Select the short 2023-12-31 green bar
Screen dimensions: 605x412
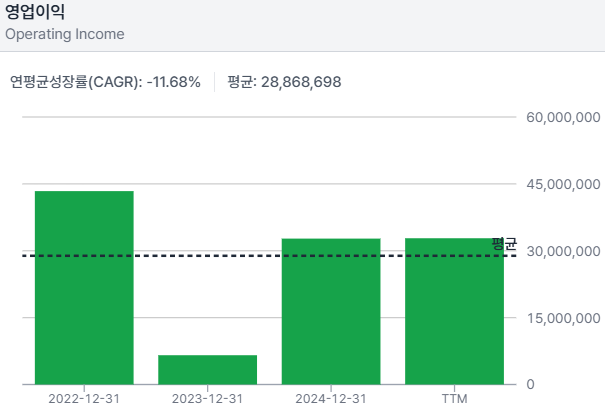[208, 369]
